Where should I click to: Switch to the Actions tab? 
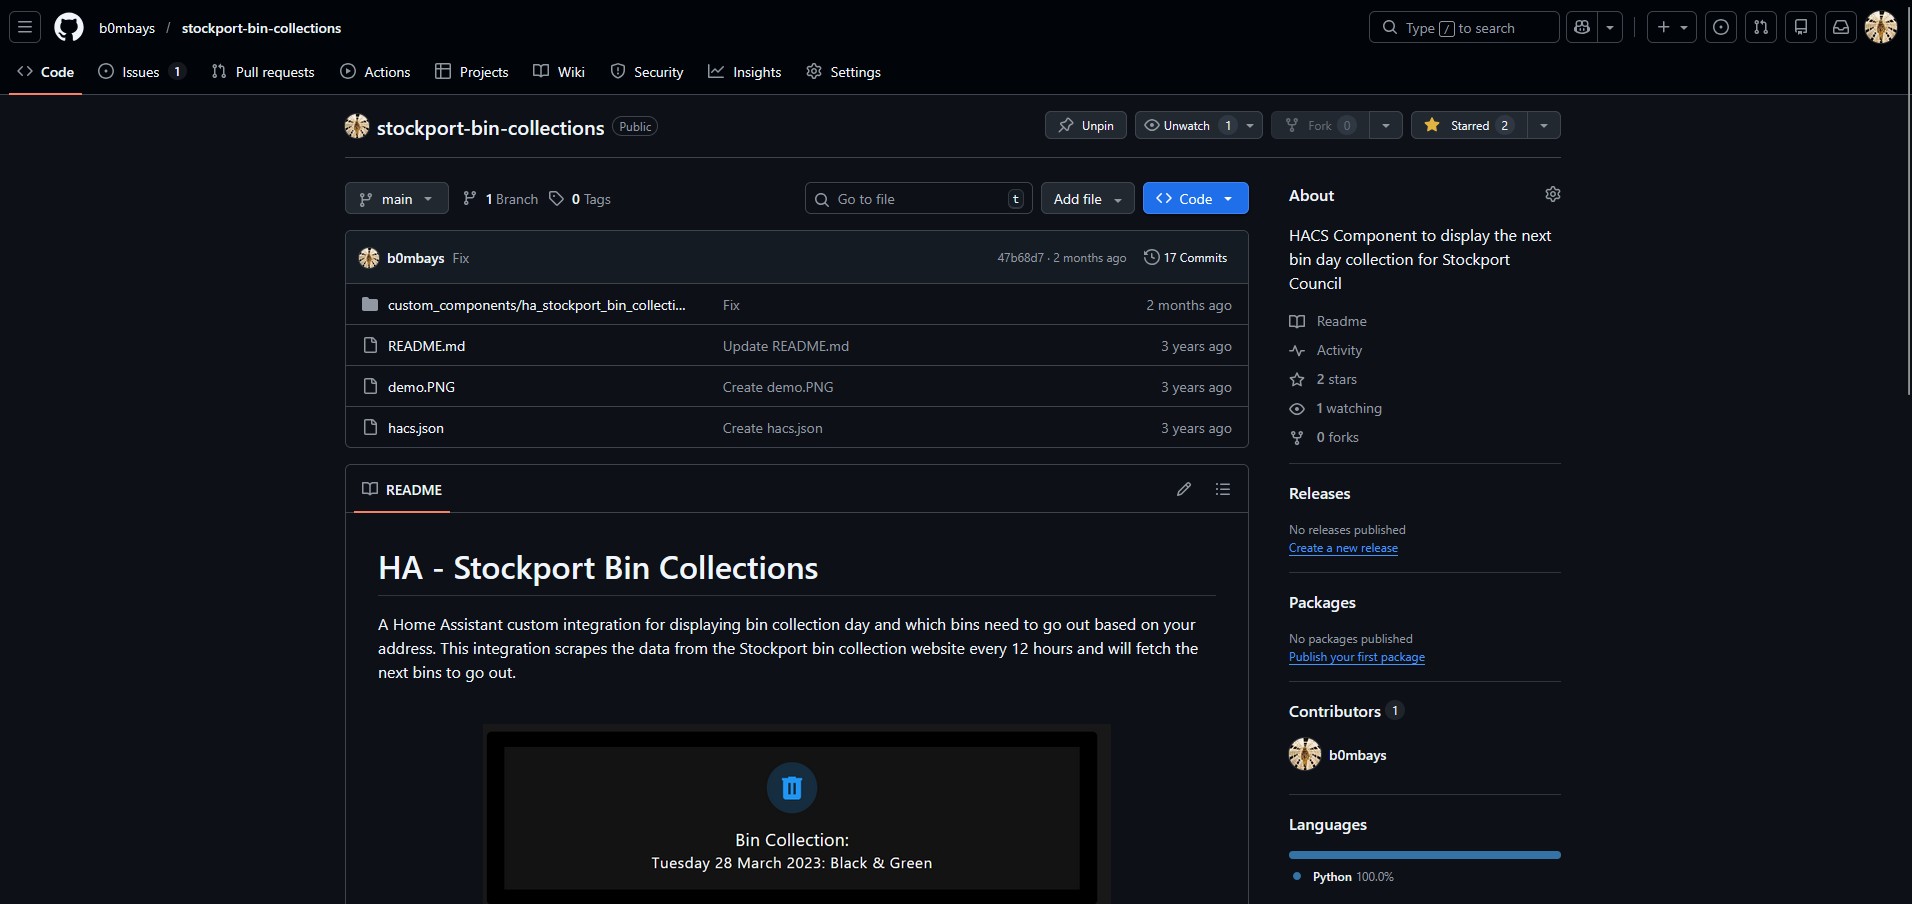[x=375, y=71]
